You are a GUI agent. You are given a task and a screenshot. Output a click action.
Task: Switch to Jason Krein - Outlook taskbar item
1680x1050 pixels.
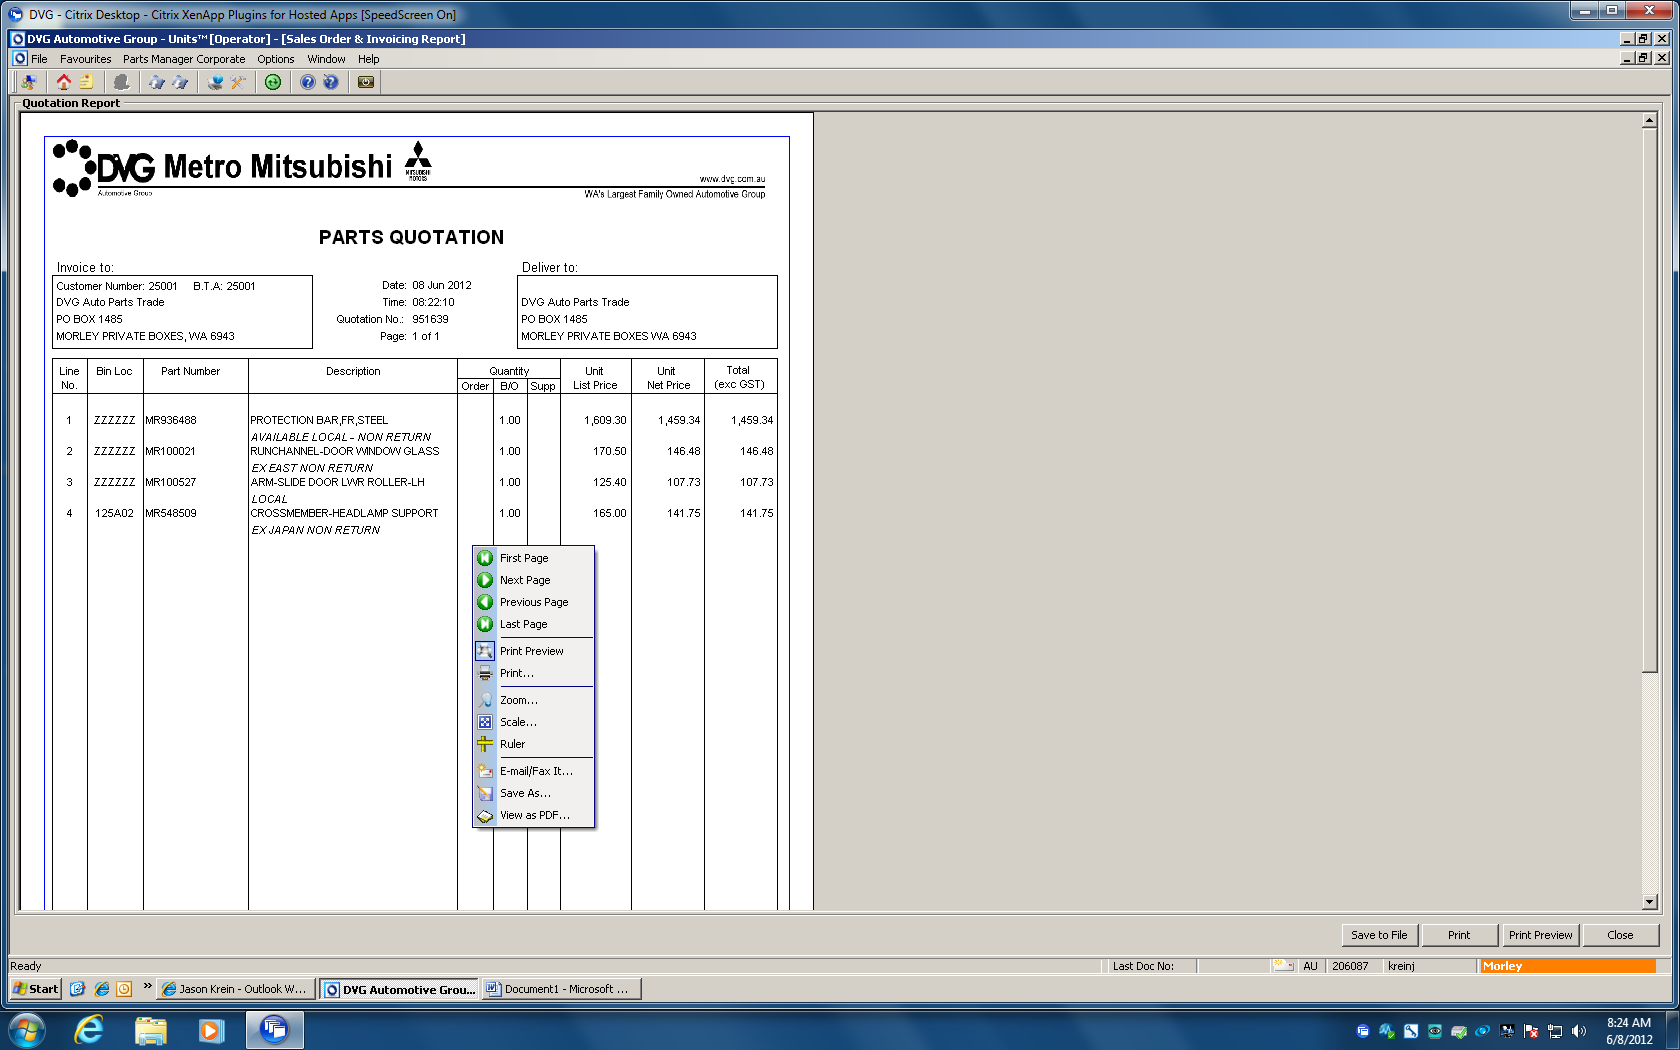pos(237,989)
